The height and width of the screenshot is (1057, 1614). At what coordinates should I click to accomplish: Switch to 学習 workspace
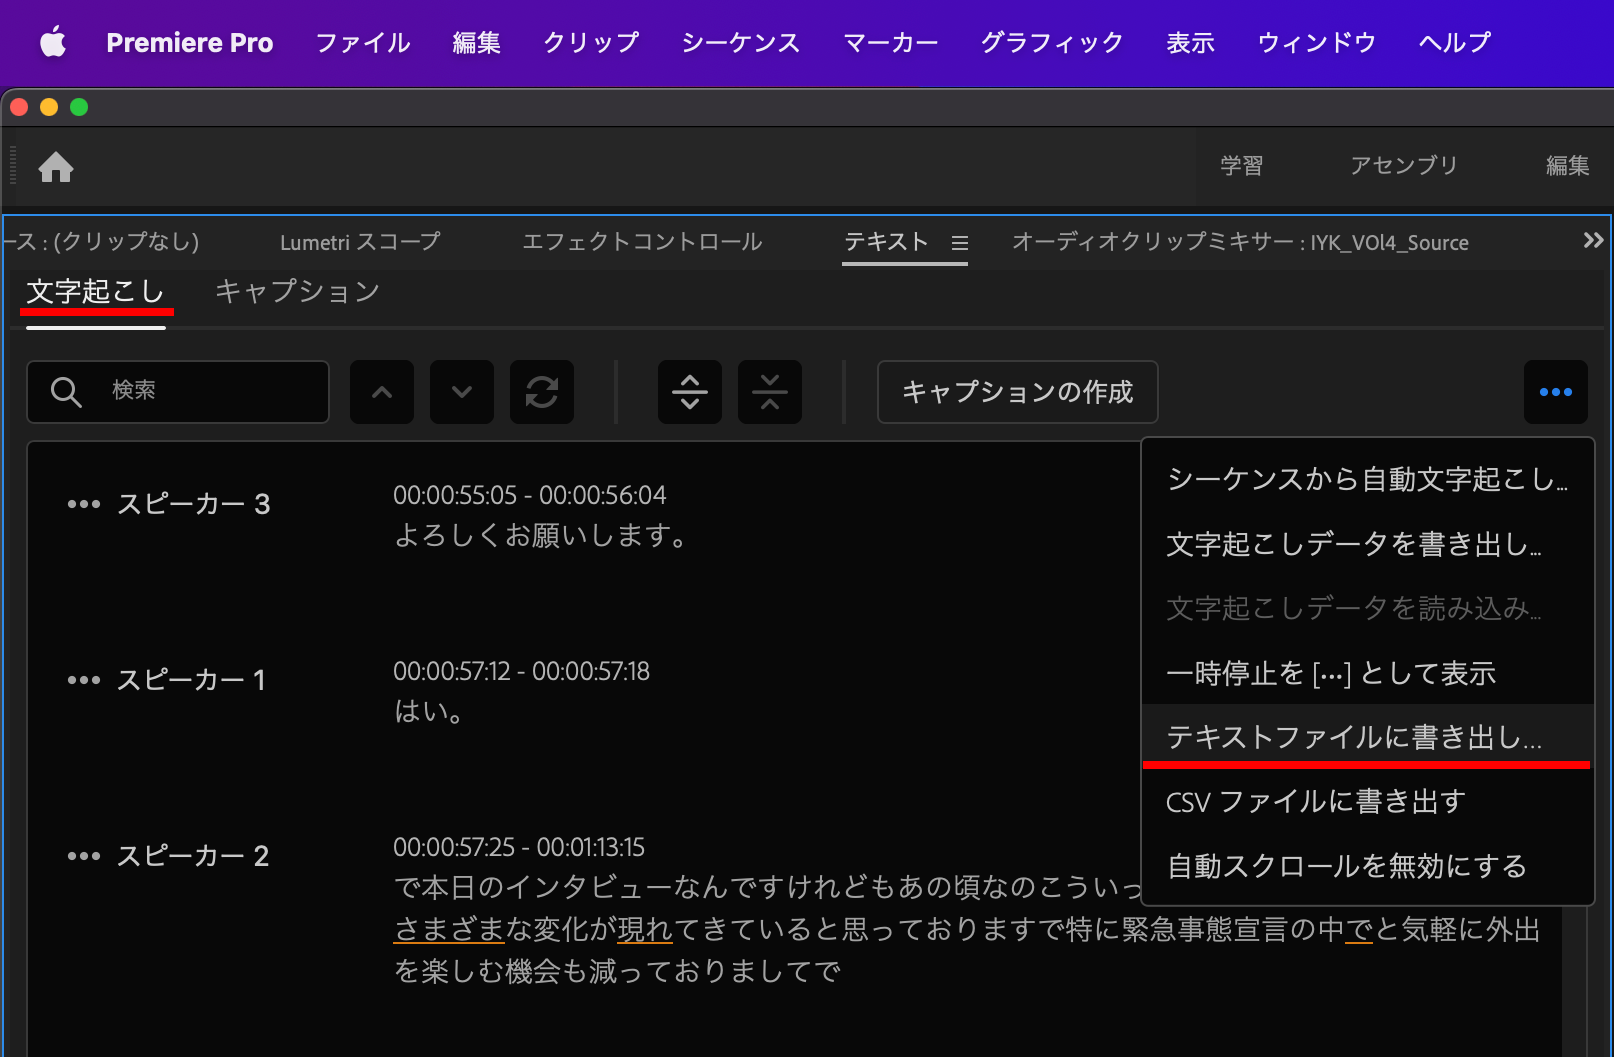pyautogui.click(x=1242, y=166)
